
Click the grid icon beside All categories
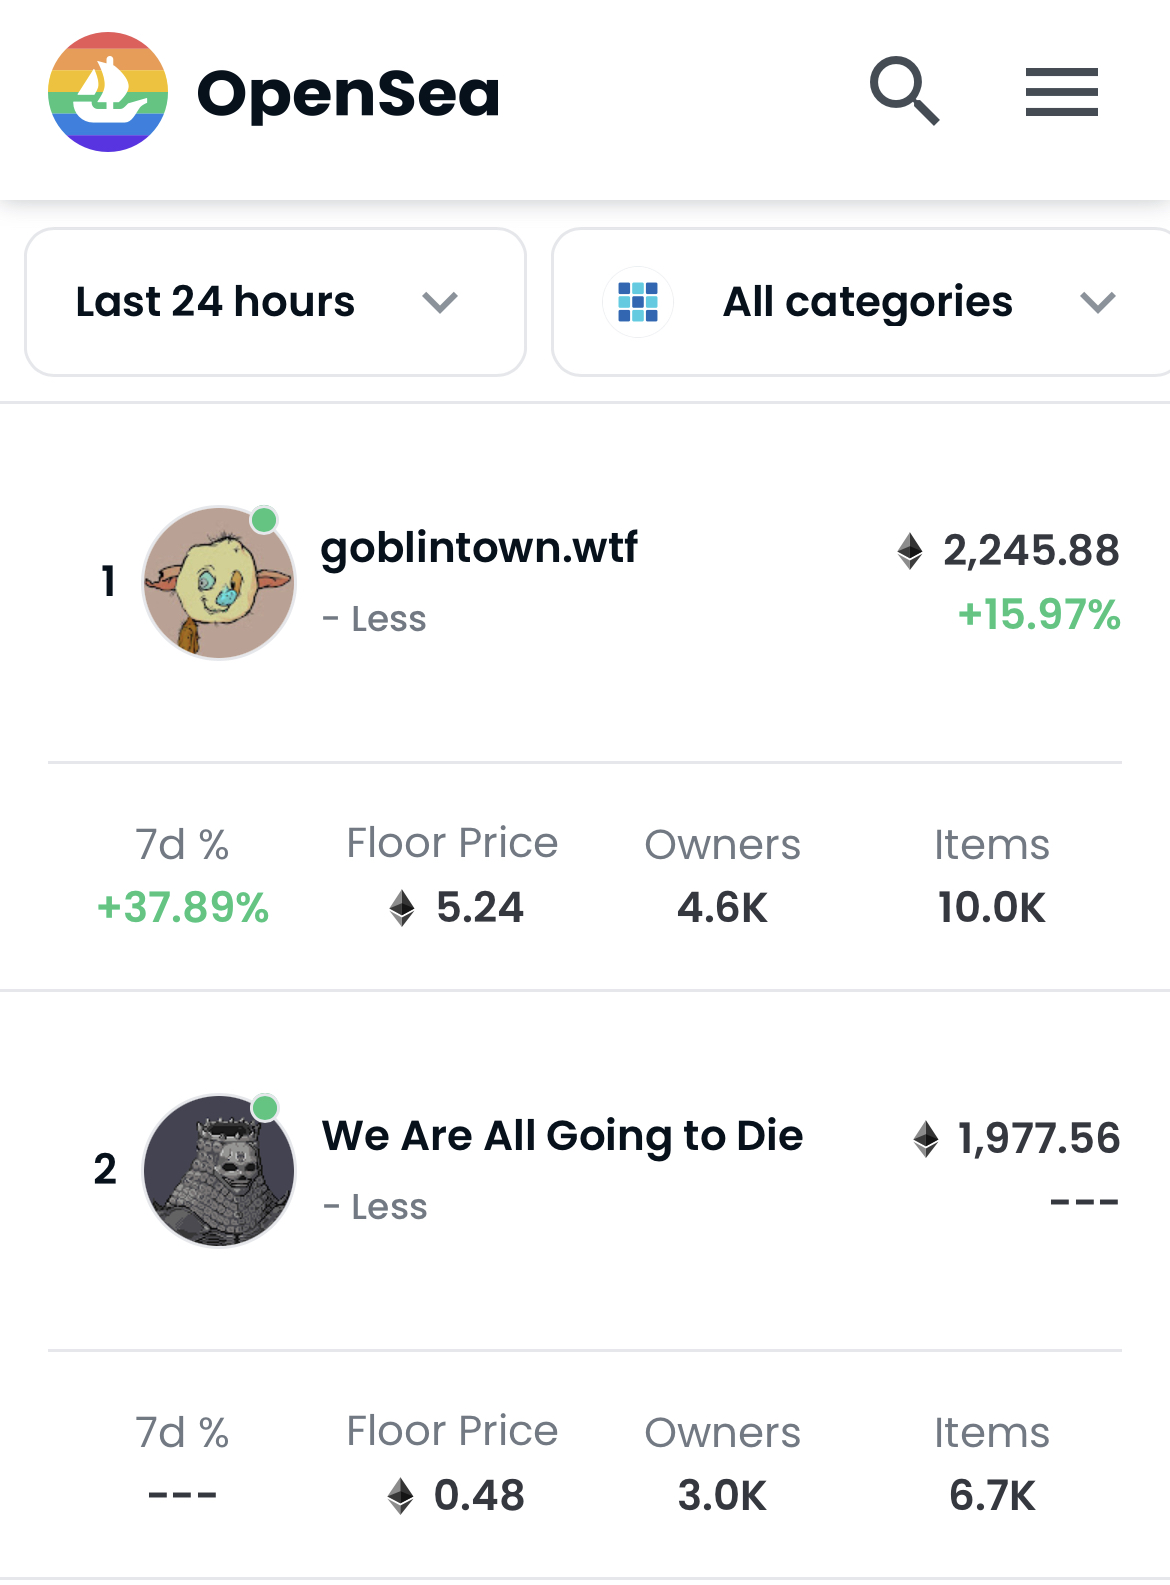click(x=637, y=301)
